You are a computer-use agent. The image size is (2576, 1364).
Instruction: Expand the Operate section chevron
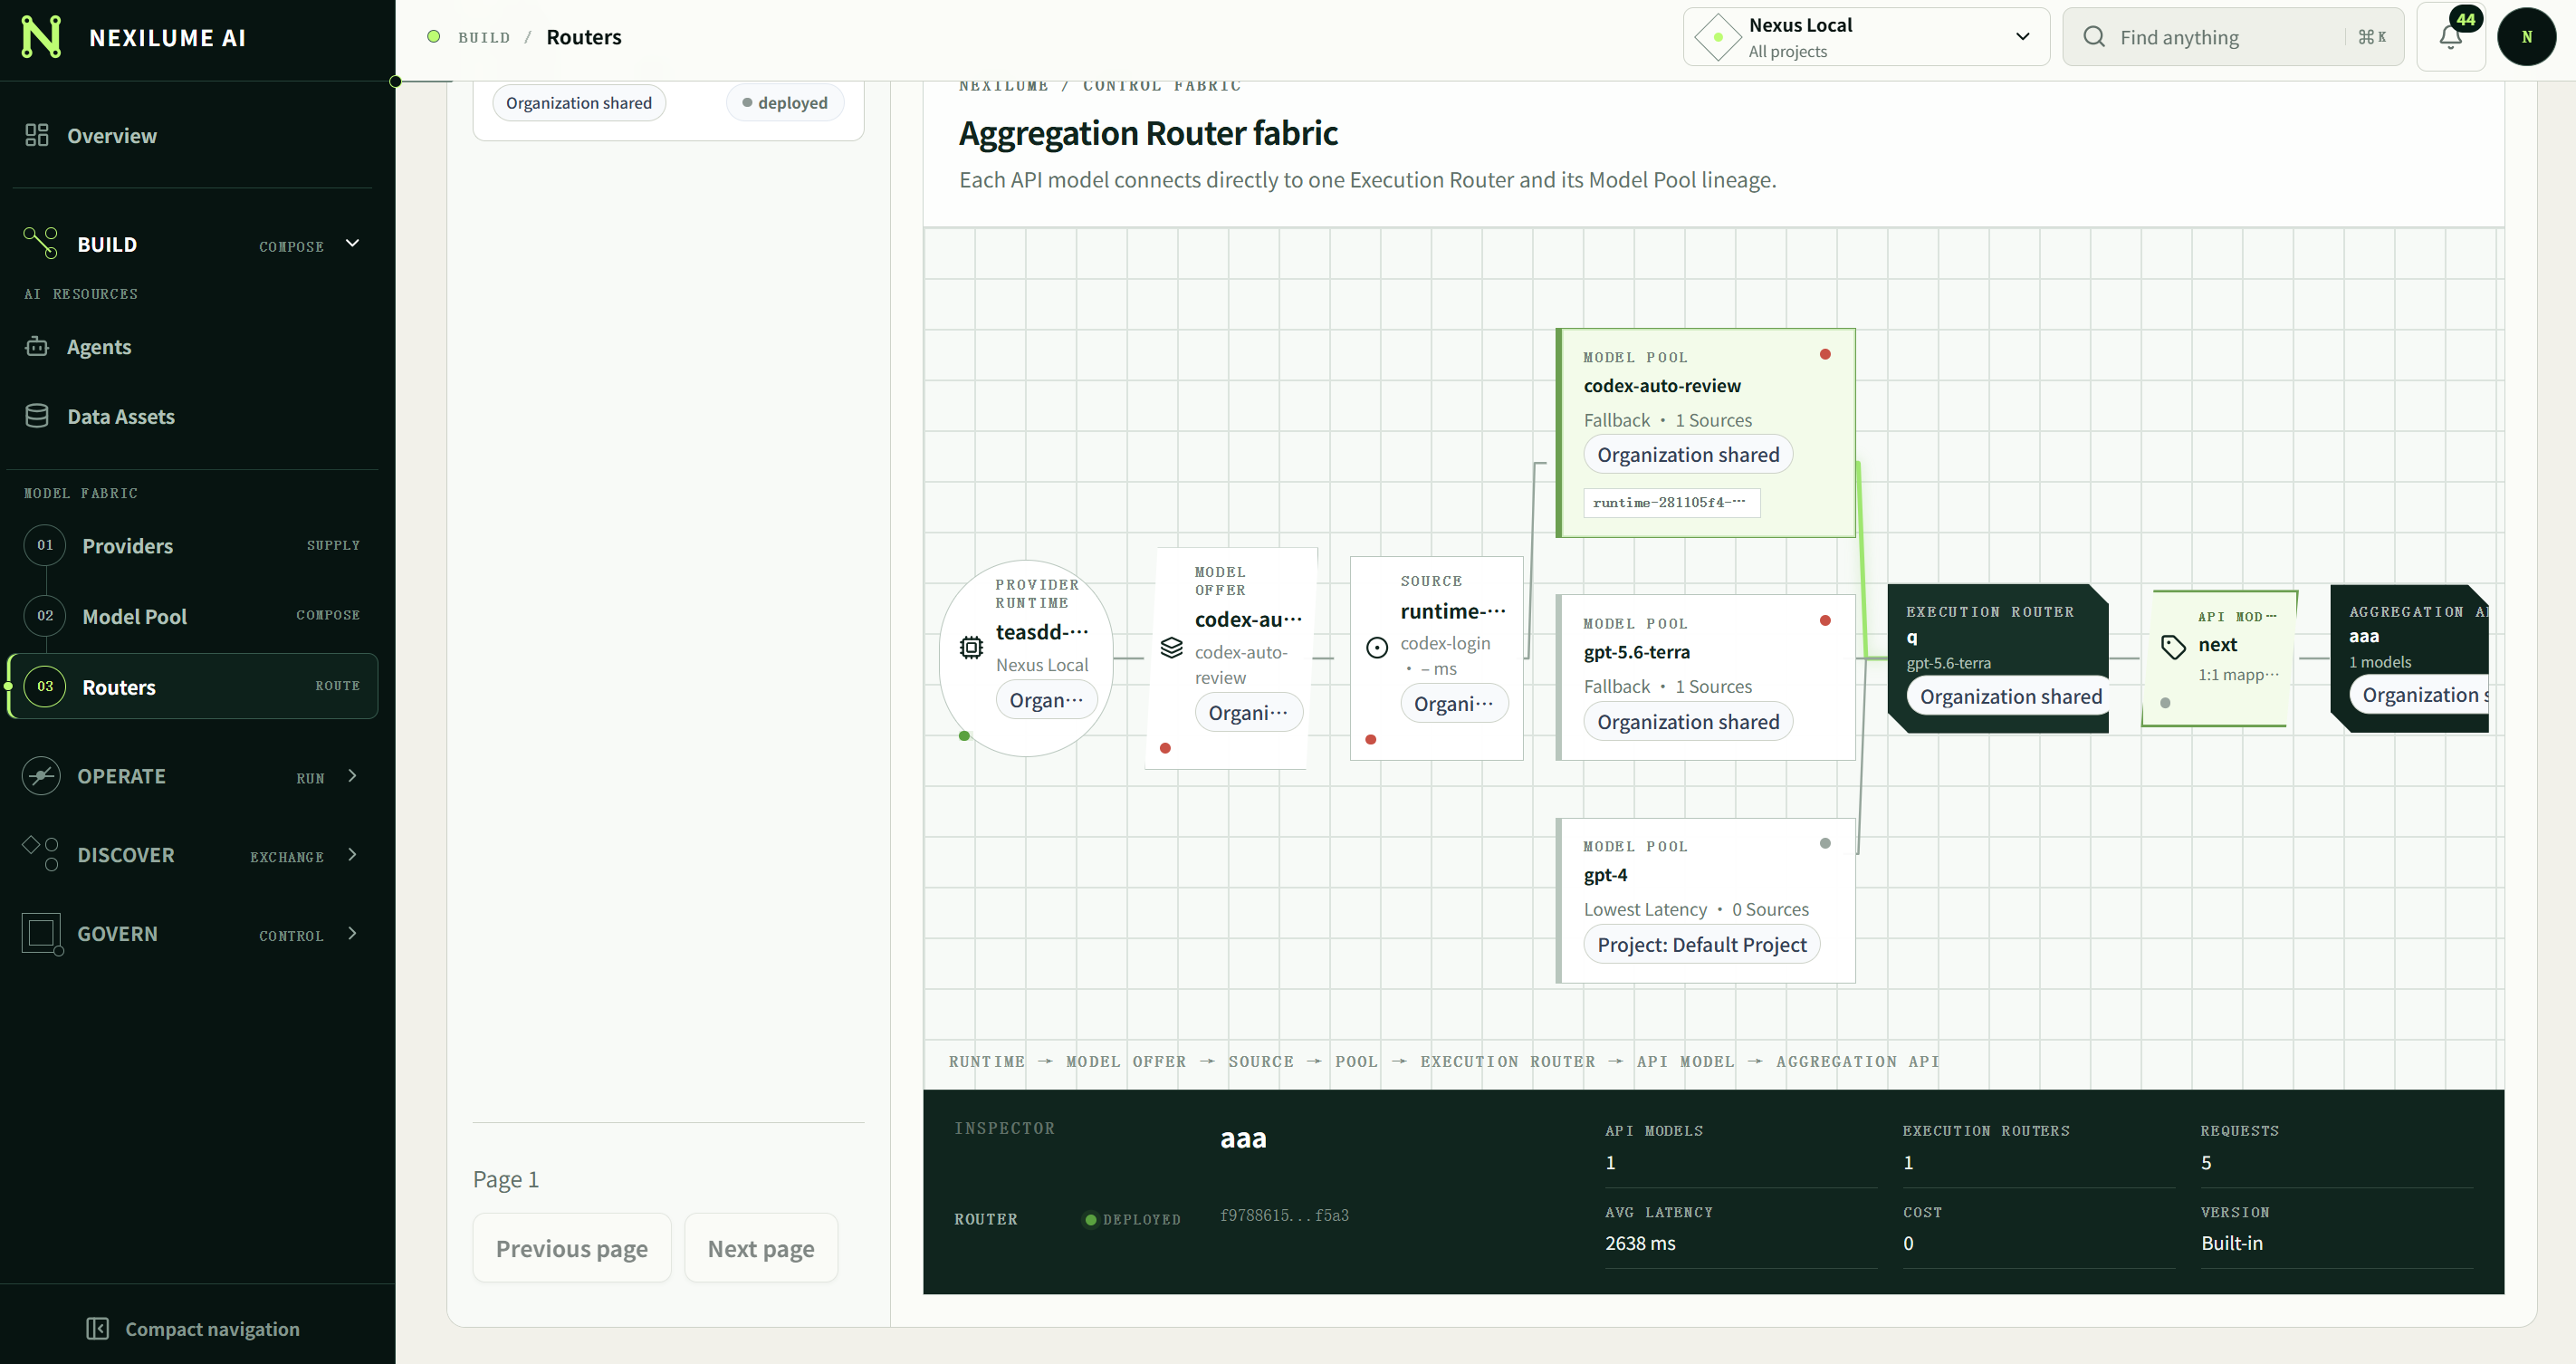(352, 776)
